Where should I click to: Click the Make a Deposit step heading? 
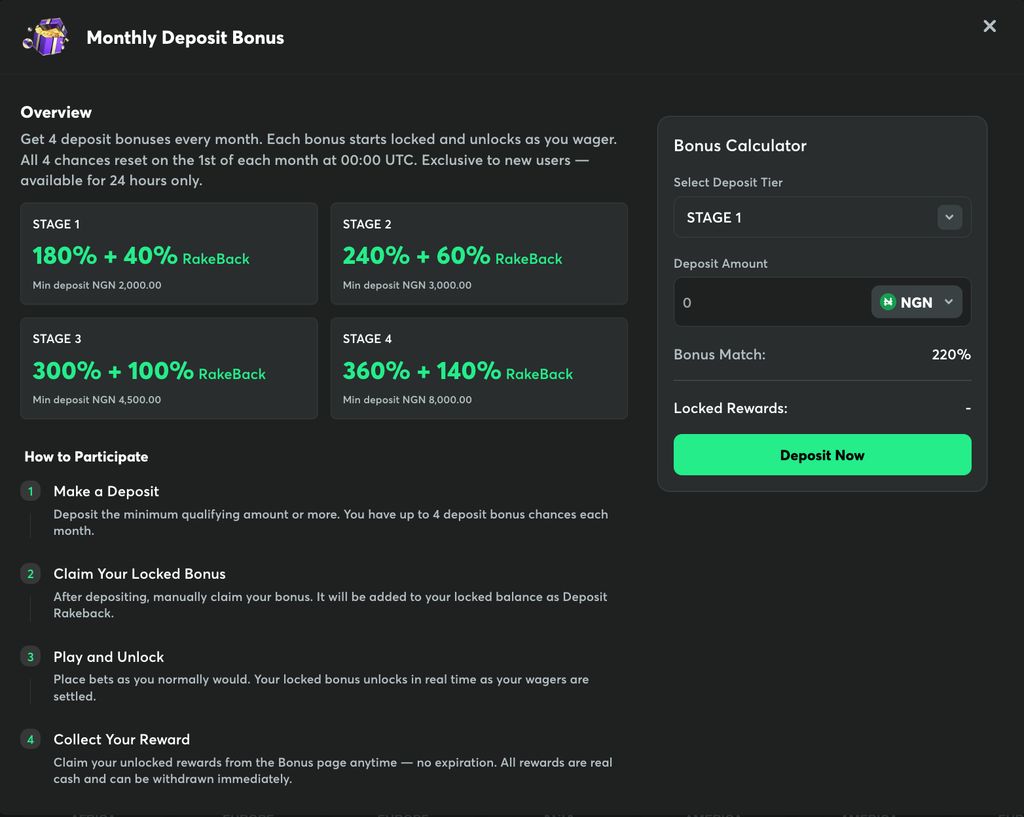tap(106, 491)
